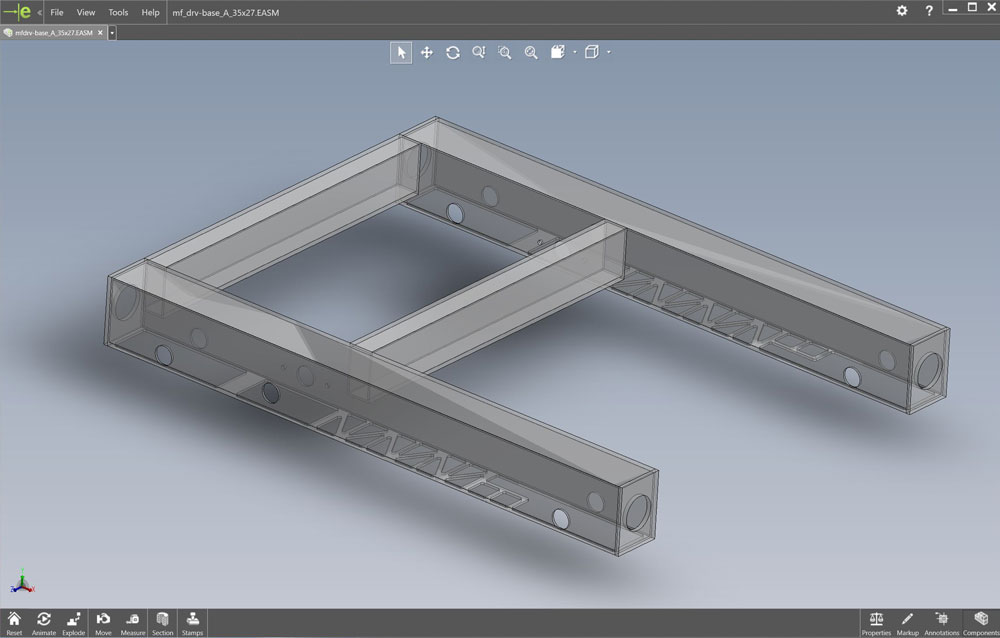1000x638 pixels.
Task: Close the mfdrv-base_A_35x27.EASM tab
Action: pyautogui.click(x=99, y=32)
